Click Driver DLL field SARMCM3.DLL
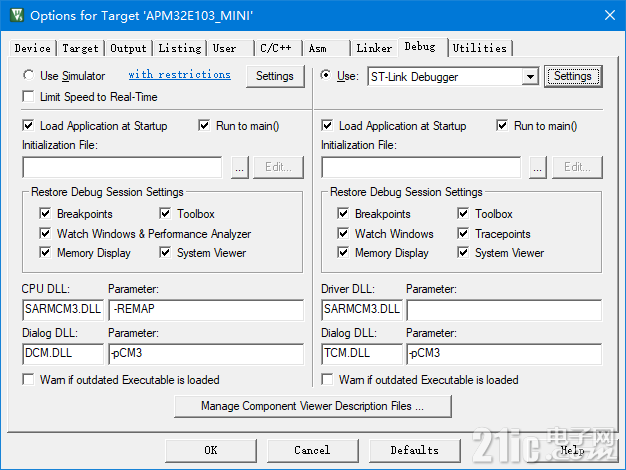 [362, 310]
